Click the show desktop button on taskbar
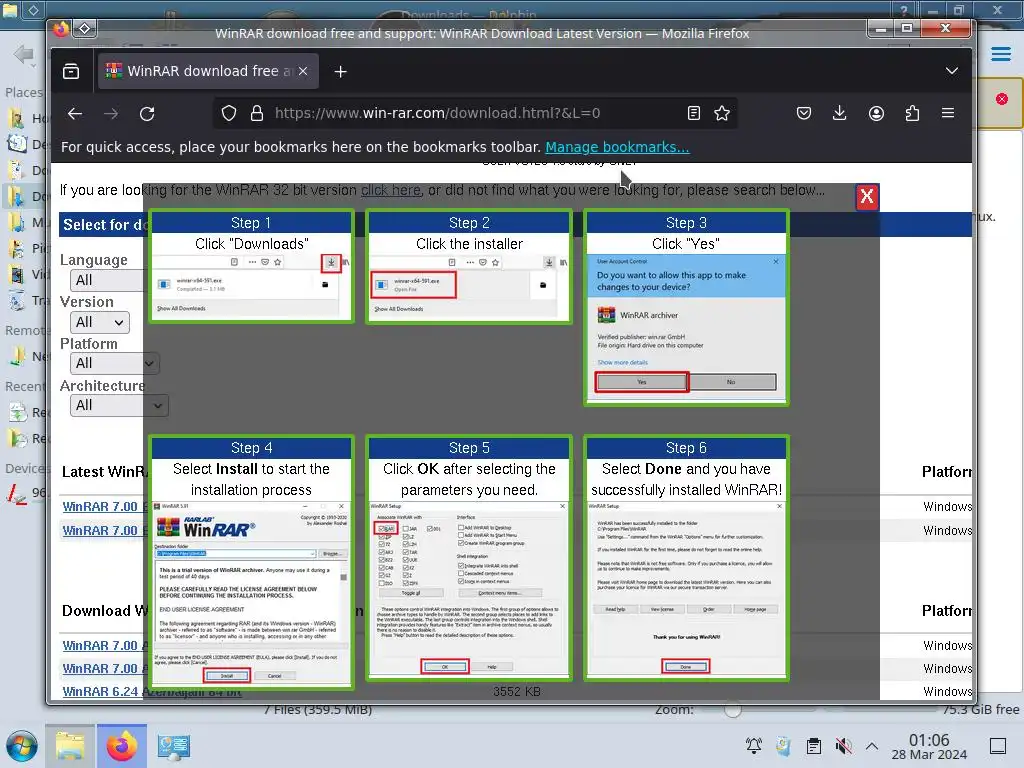Viewport: 1024px width, 768px height. click(998, 746)
